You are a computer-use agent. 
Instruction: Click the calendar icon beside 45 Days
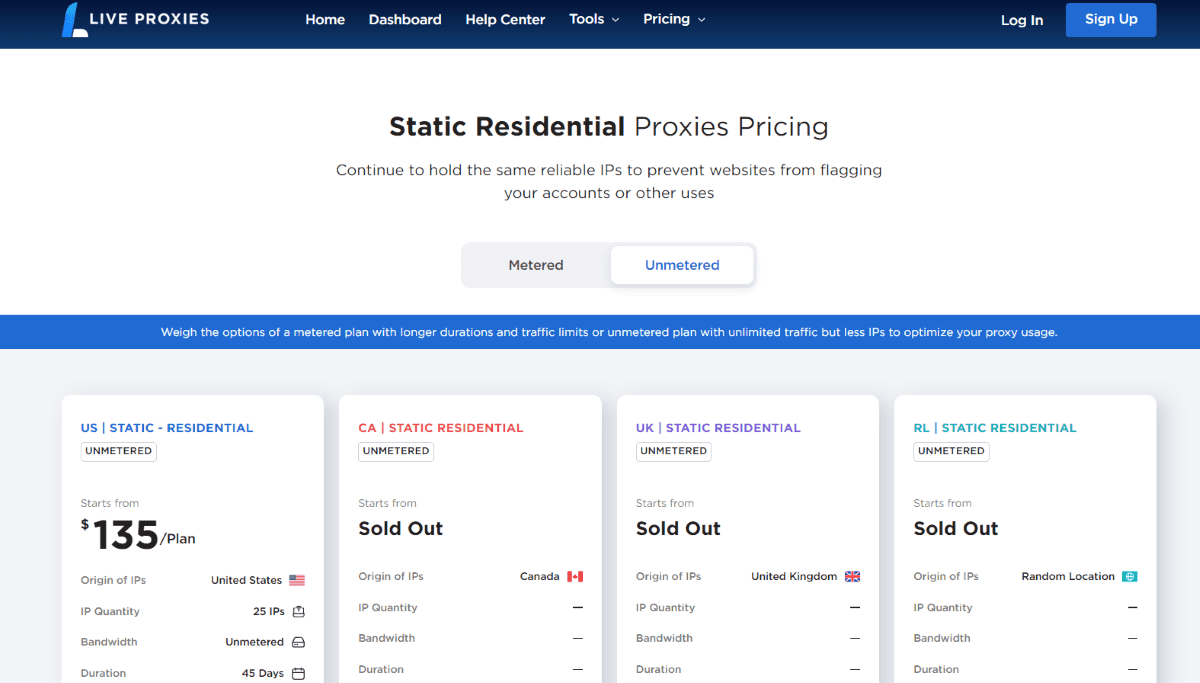coord(298,674)
